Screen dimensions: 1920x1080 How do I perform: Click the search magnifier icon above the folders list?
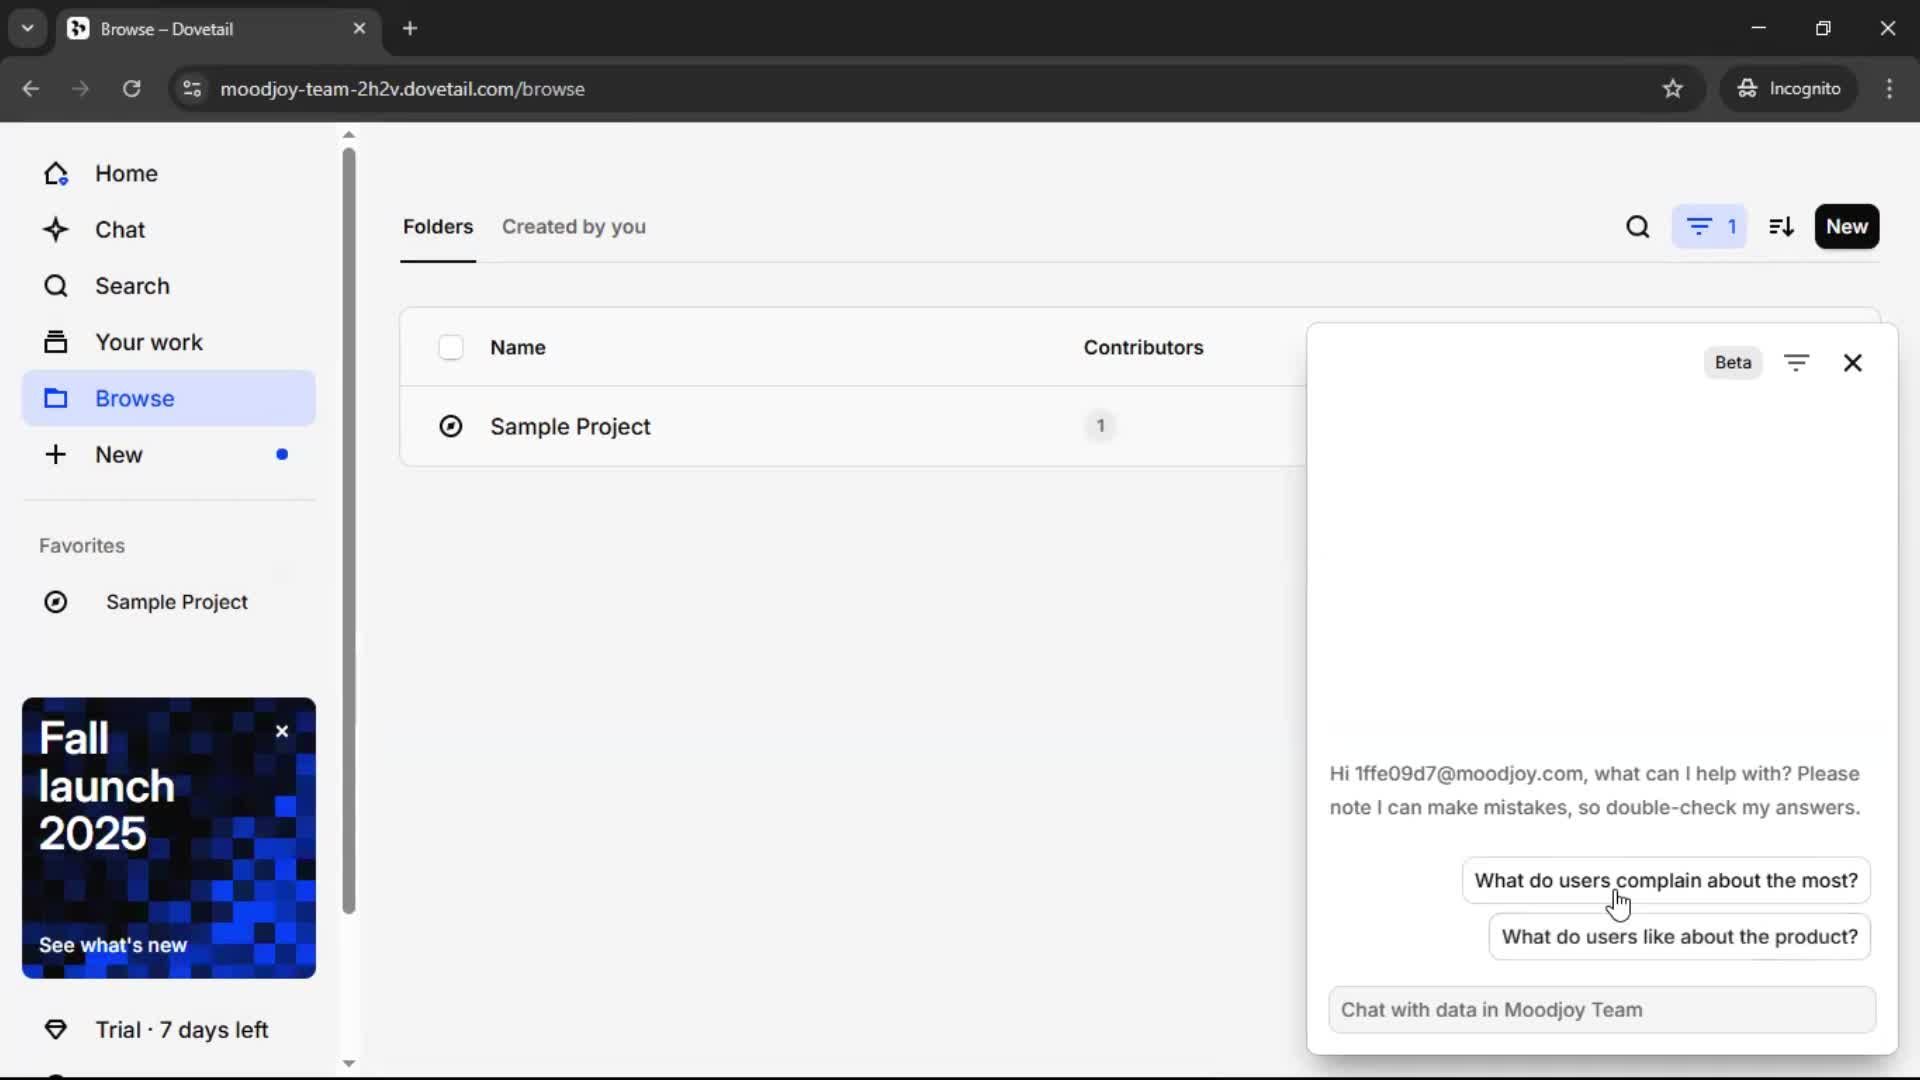[x=1637, y=227]
